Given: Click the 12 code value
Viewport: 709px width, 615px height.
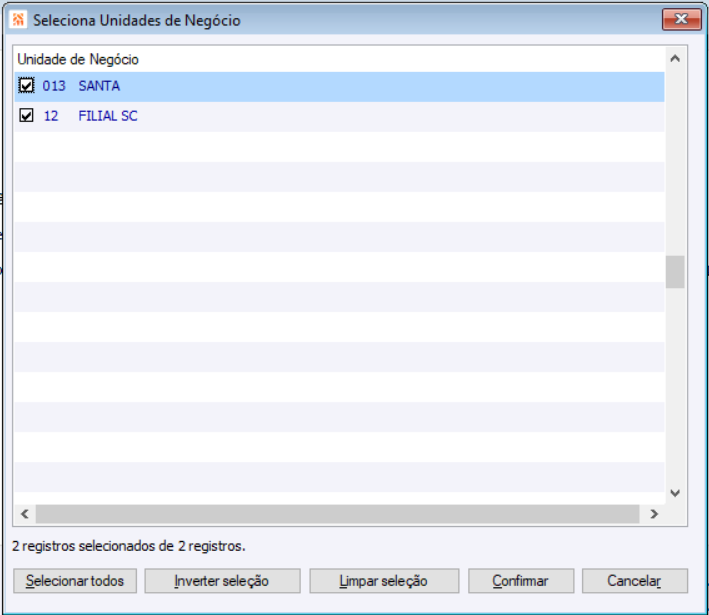Looking at the screenshot, I should (x=51, y=116).
